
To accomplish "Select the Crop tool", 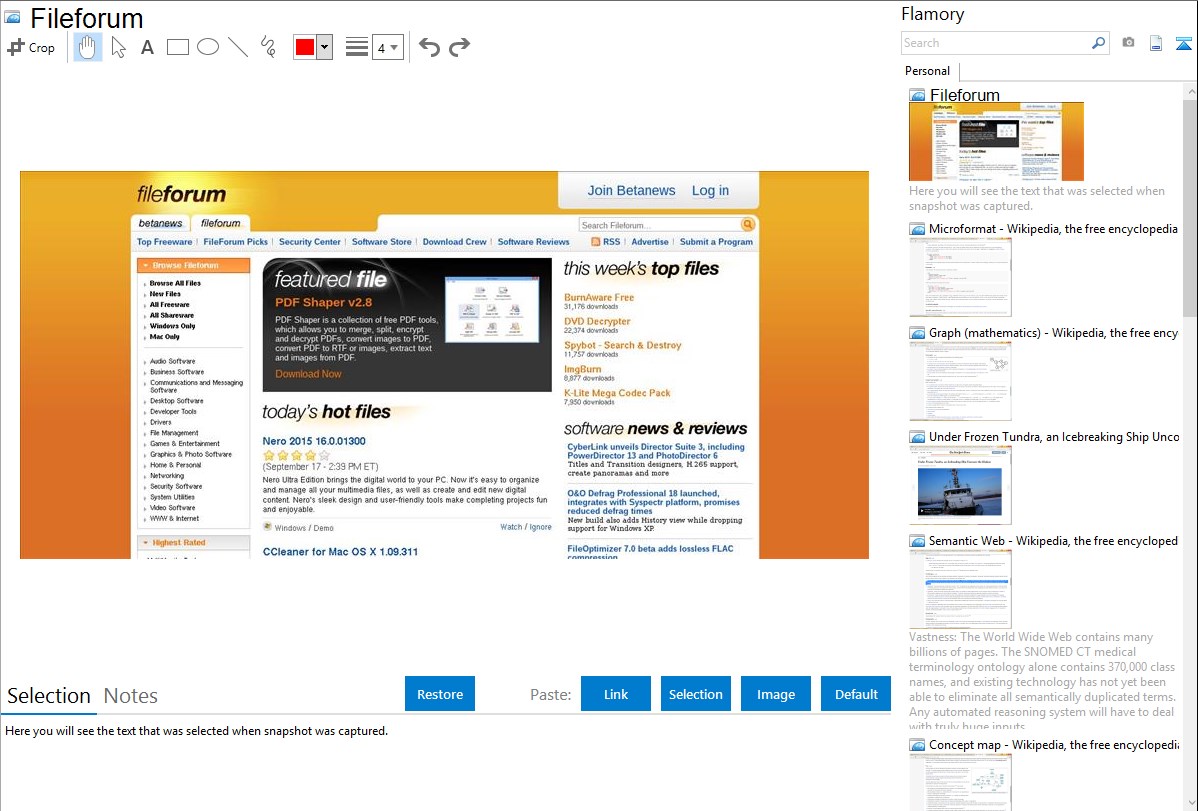I will [31, 47].
